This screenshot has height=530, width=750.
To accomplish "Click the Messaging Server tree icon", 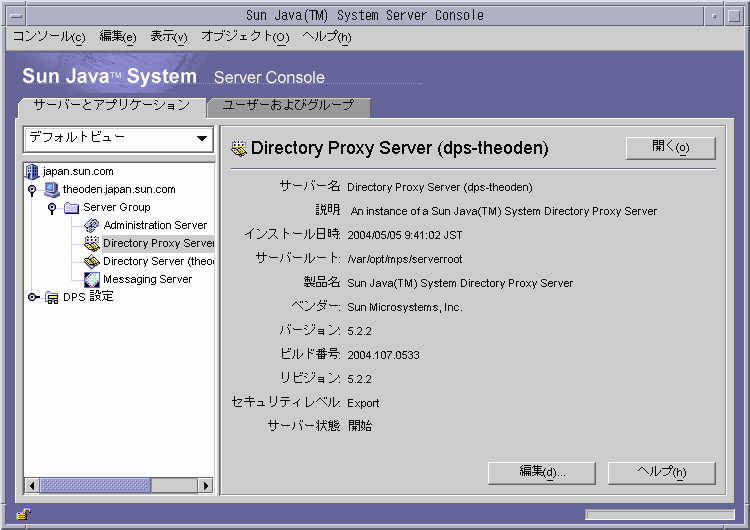I will (91, 279).
